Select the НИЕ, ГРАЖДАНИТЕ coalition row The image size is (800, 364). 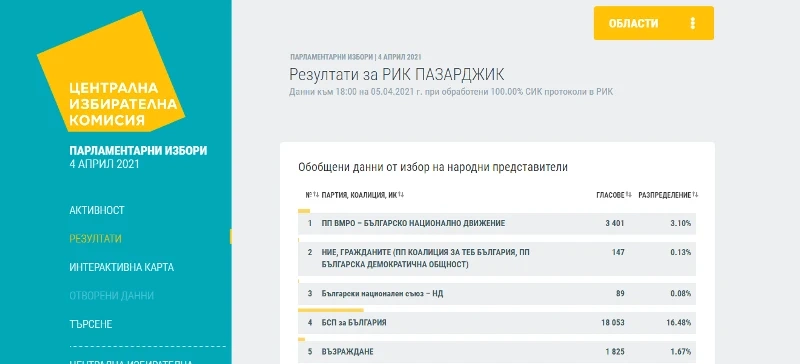[x=497, y=259]
